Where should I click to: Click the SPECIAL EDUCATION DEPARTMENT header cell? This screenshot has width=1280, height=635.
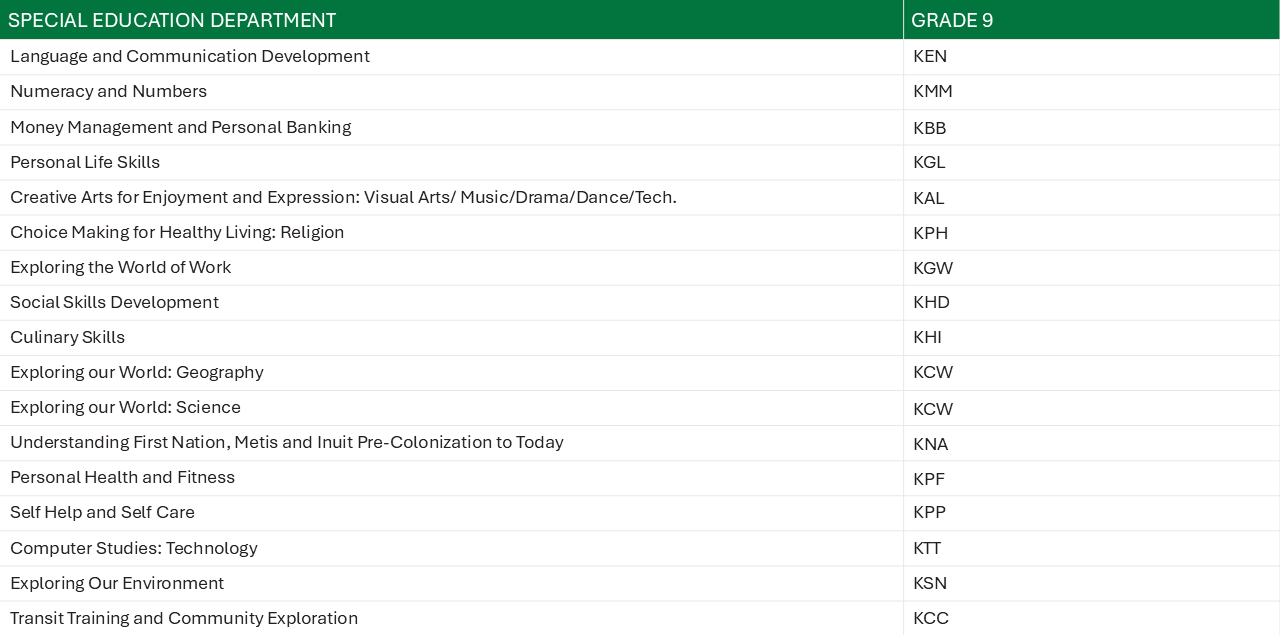[x=451, y=20]
